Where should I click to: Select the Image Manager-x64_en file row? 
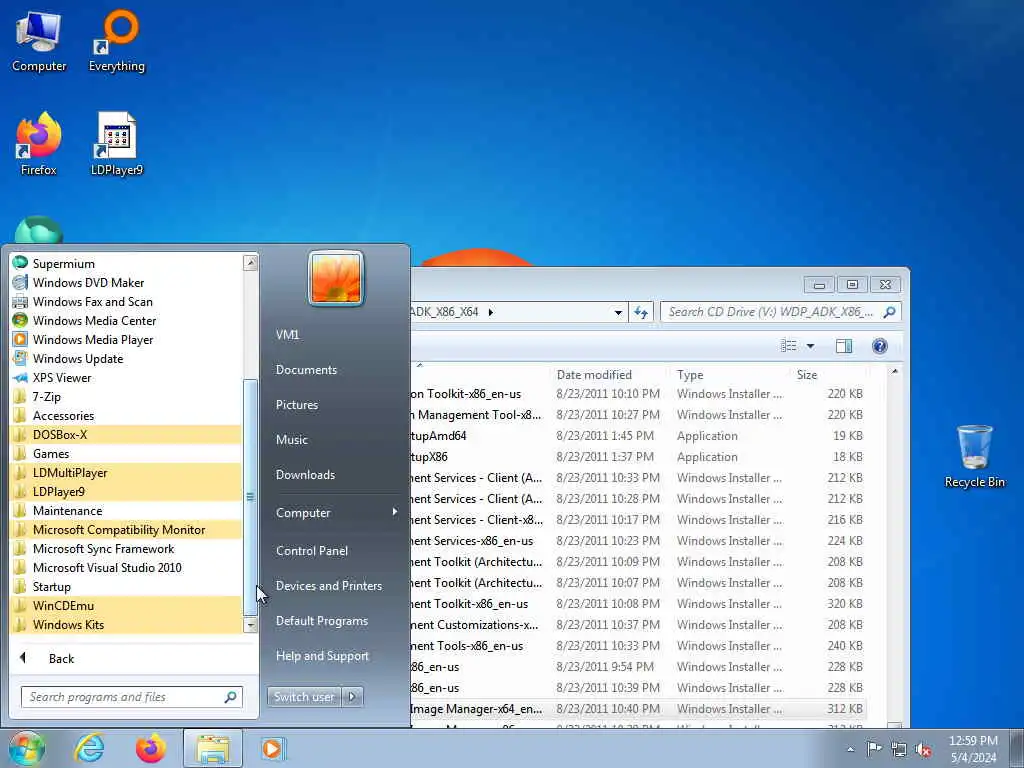638,709
